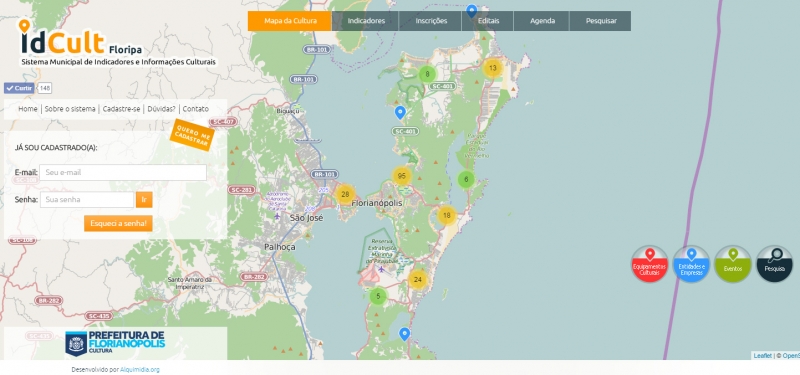This screenshot has height=375, width=800.
Task: Open the Indicadores tab
Action: [x=366, y=21]
